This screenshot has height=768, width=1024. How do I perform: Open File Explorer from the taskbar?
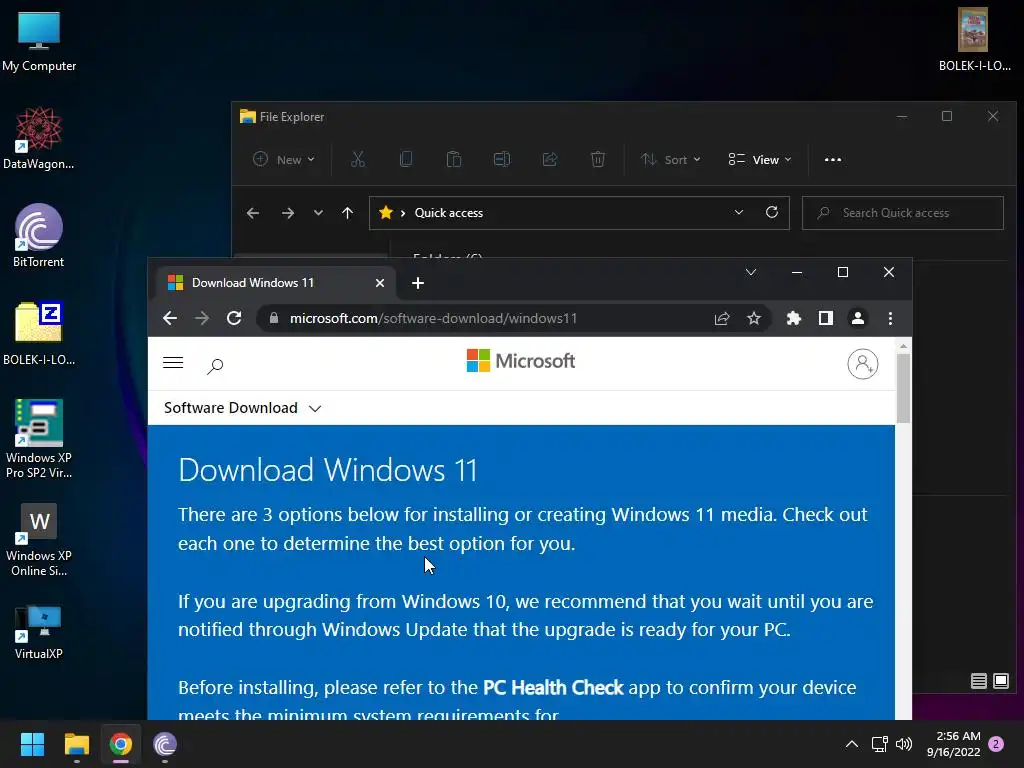pos(76,744)
